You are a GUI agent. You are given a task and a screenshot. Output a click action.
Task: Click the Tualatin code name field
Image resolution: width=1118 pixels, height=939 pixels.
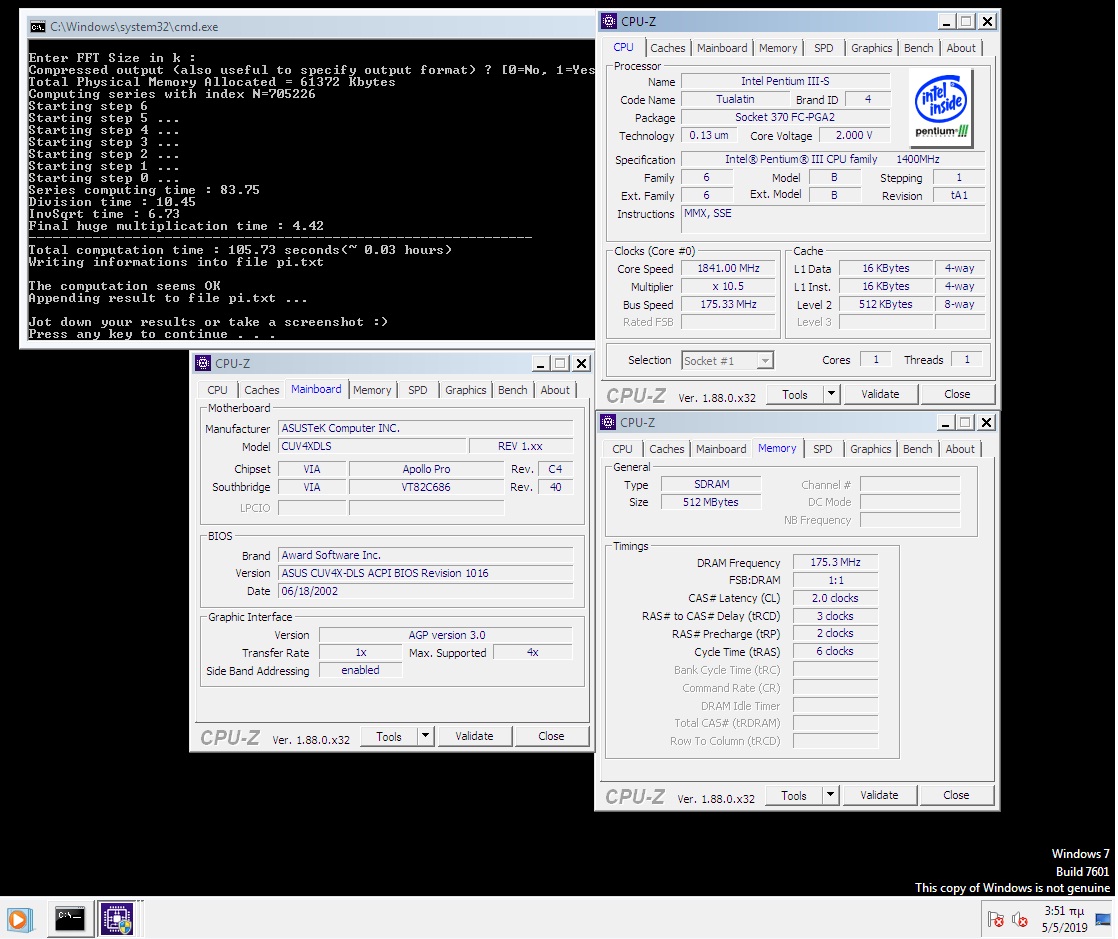tap(735, 99)
